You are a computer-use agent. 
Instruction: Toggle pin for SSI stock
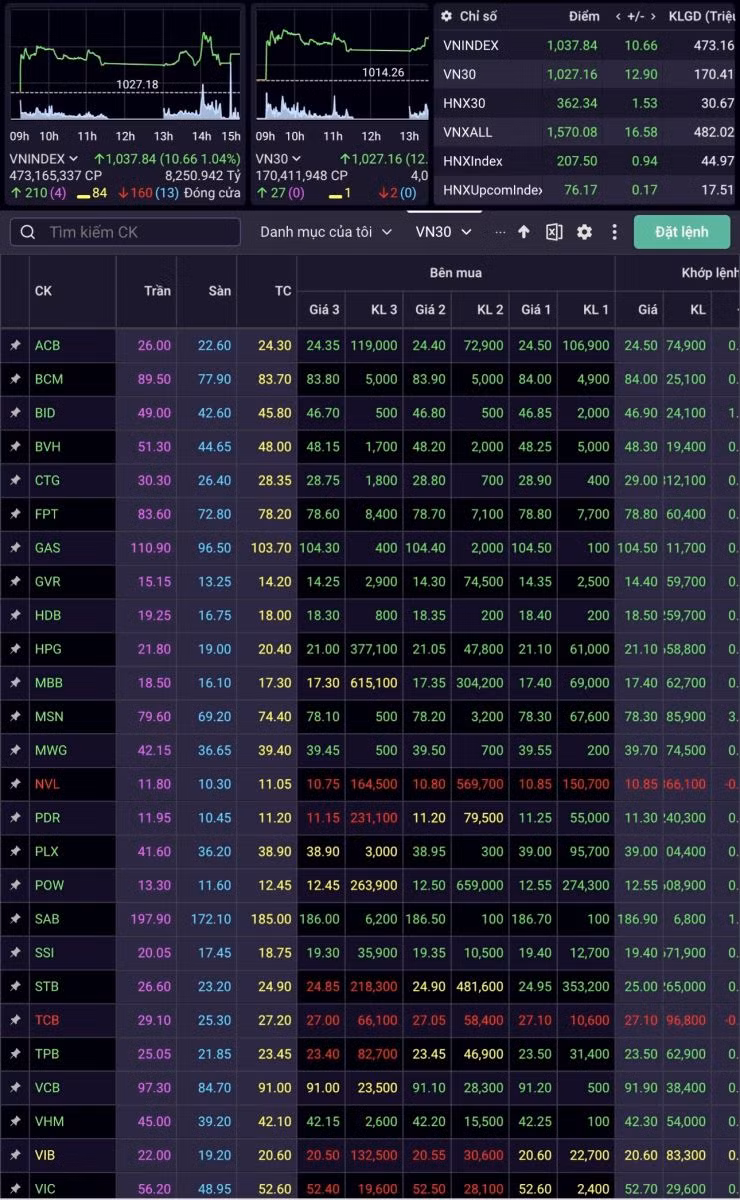pos(15,953)
